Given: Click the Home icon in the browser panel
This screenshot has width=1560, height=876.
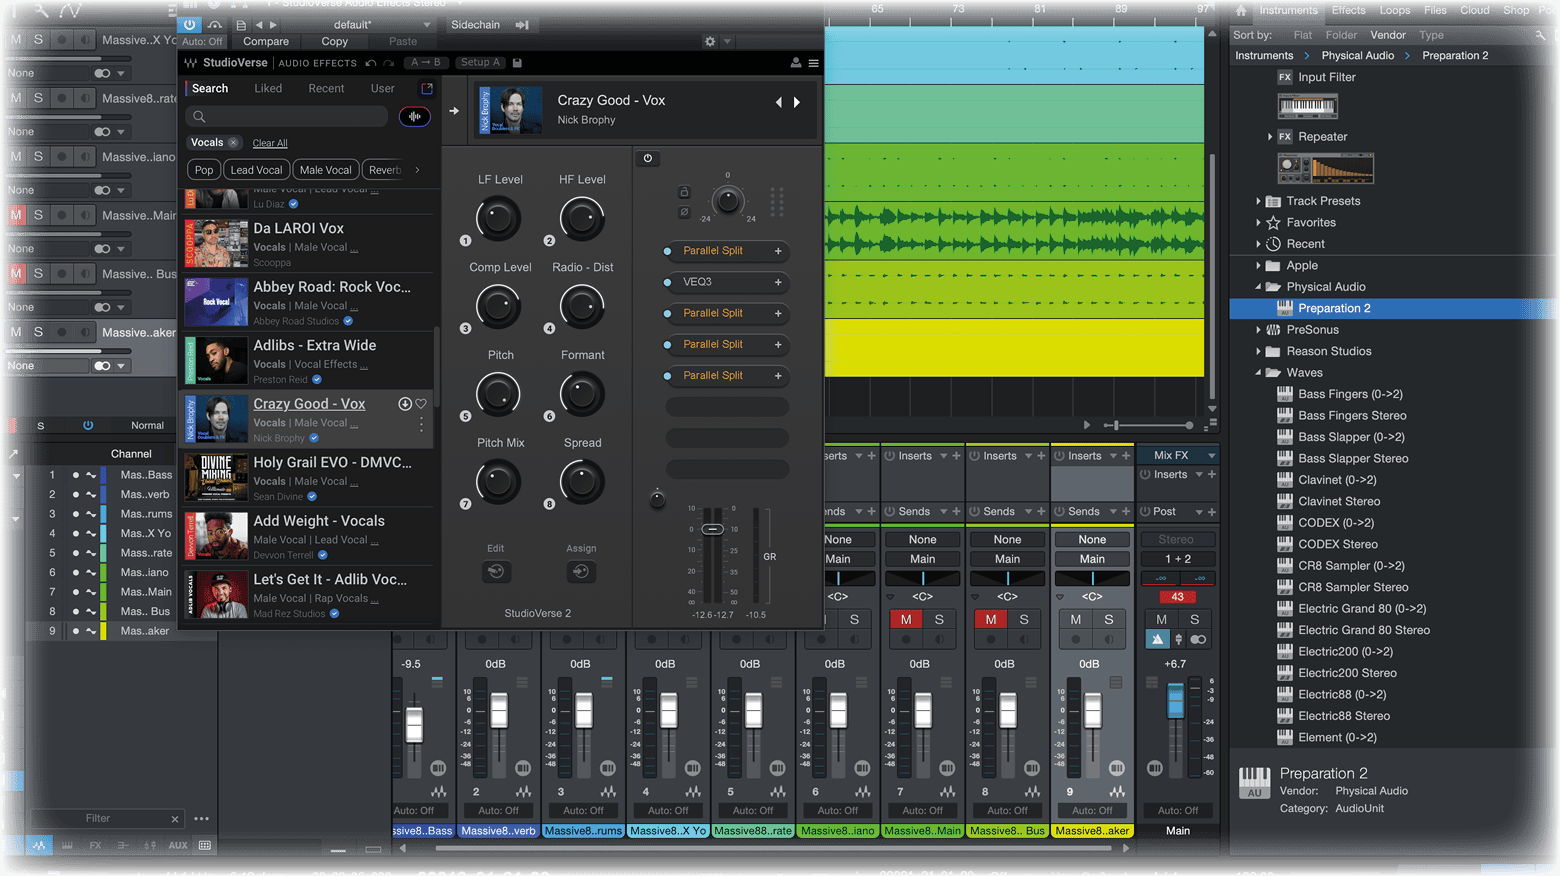Looking at the screenshot, I should click(1241, 11).
